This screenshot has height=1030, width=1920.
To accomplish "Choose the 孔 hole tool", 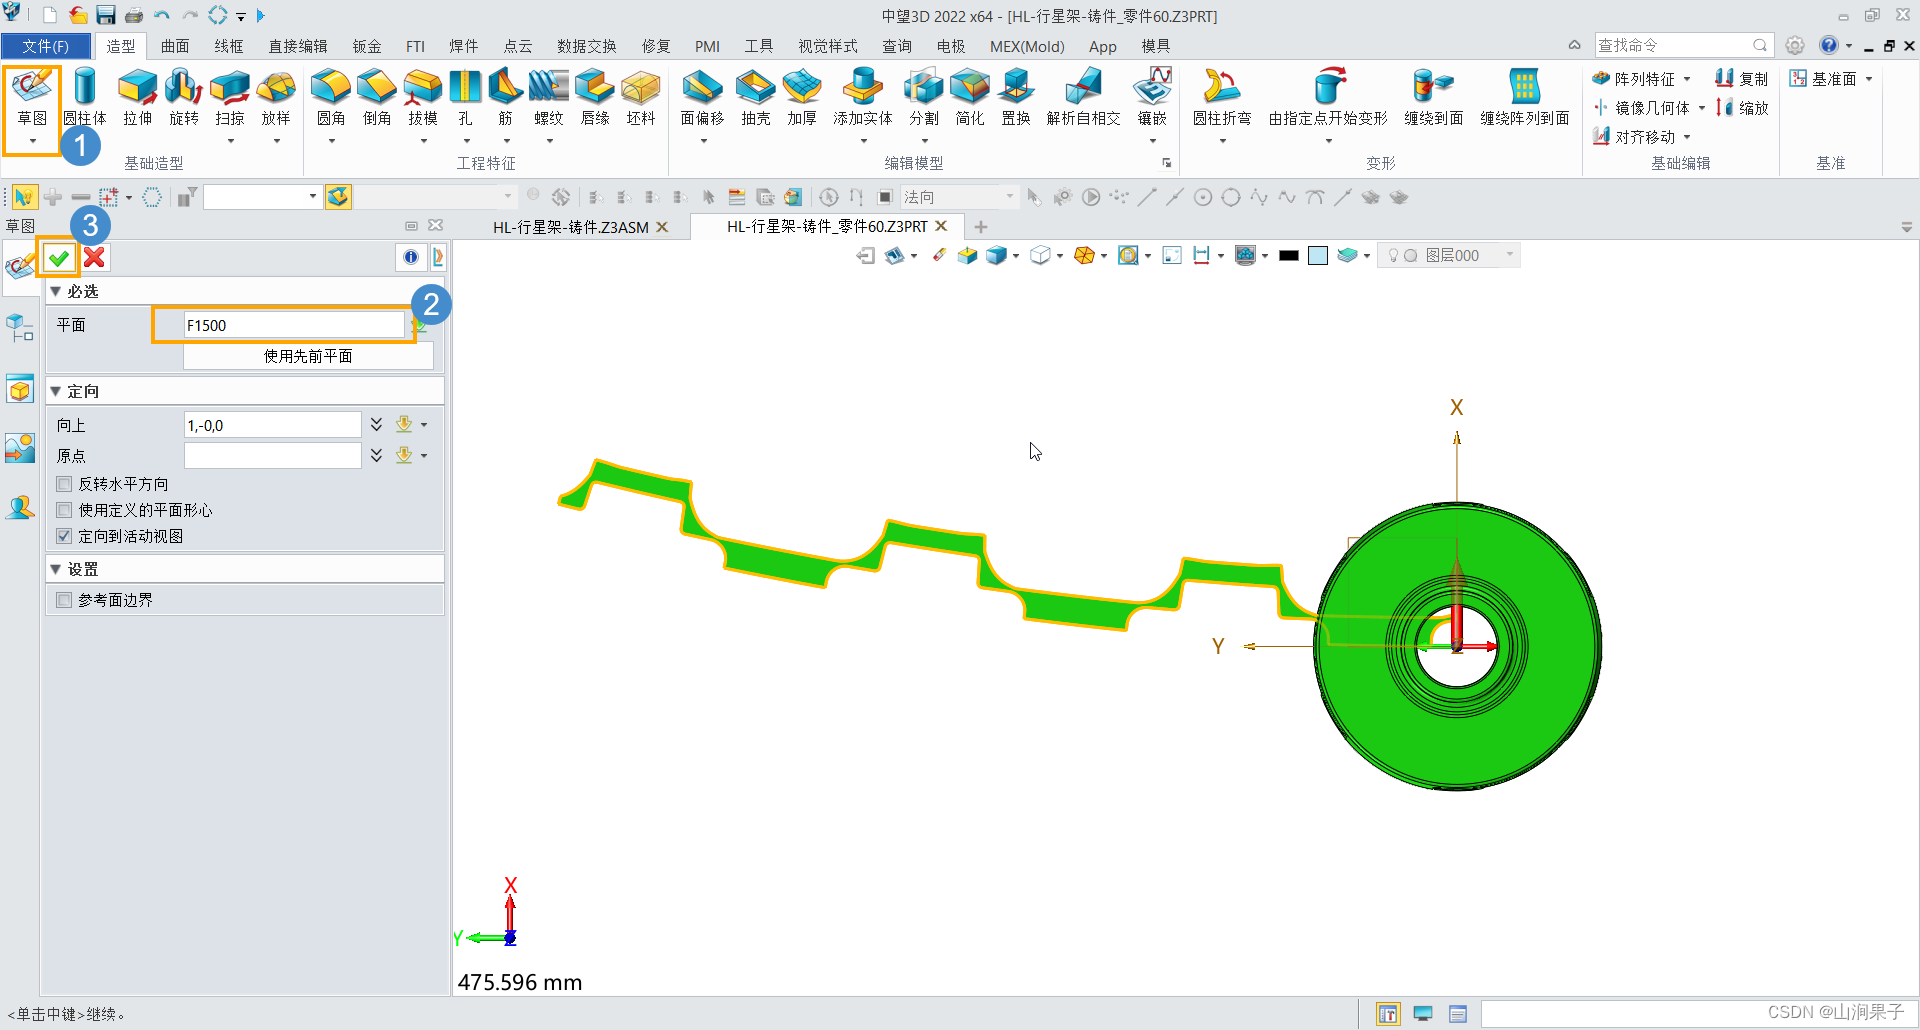I will (465, 98).
